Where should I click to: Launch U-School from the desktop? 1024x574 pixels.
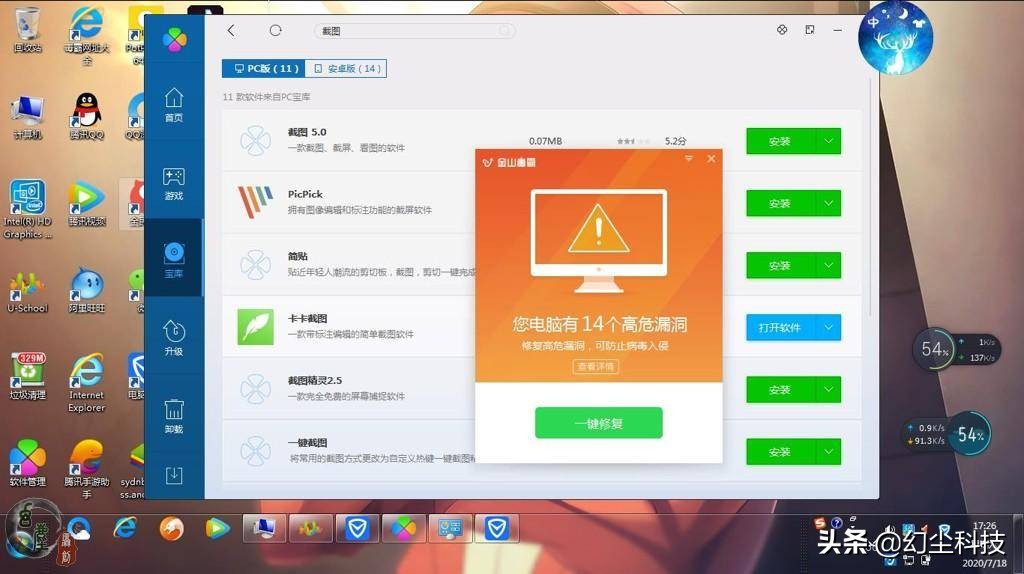[27, 292]
